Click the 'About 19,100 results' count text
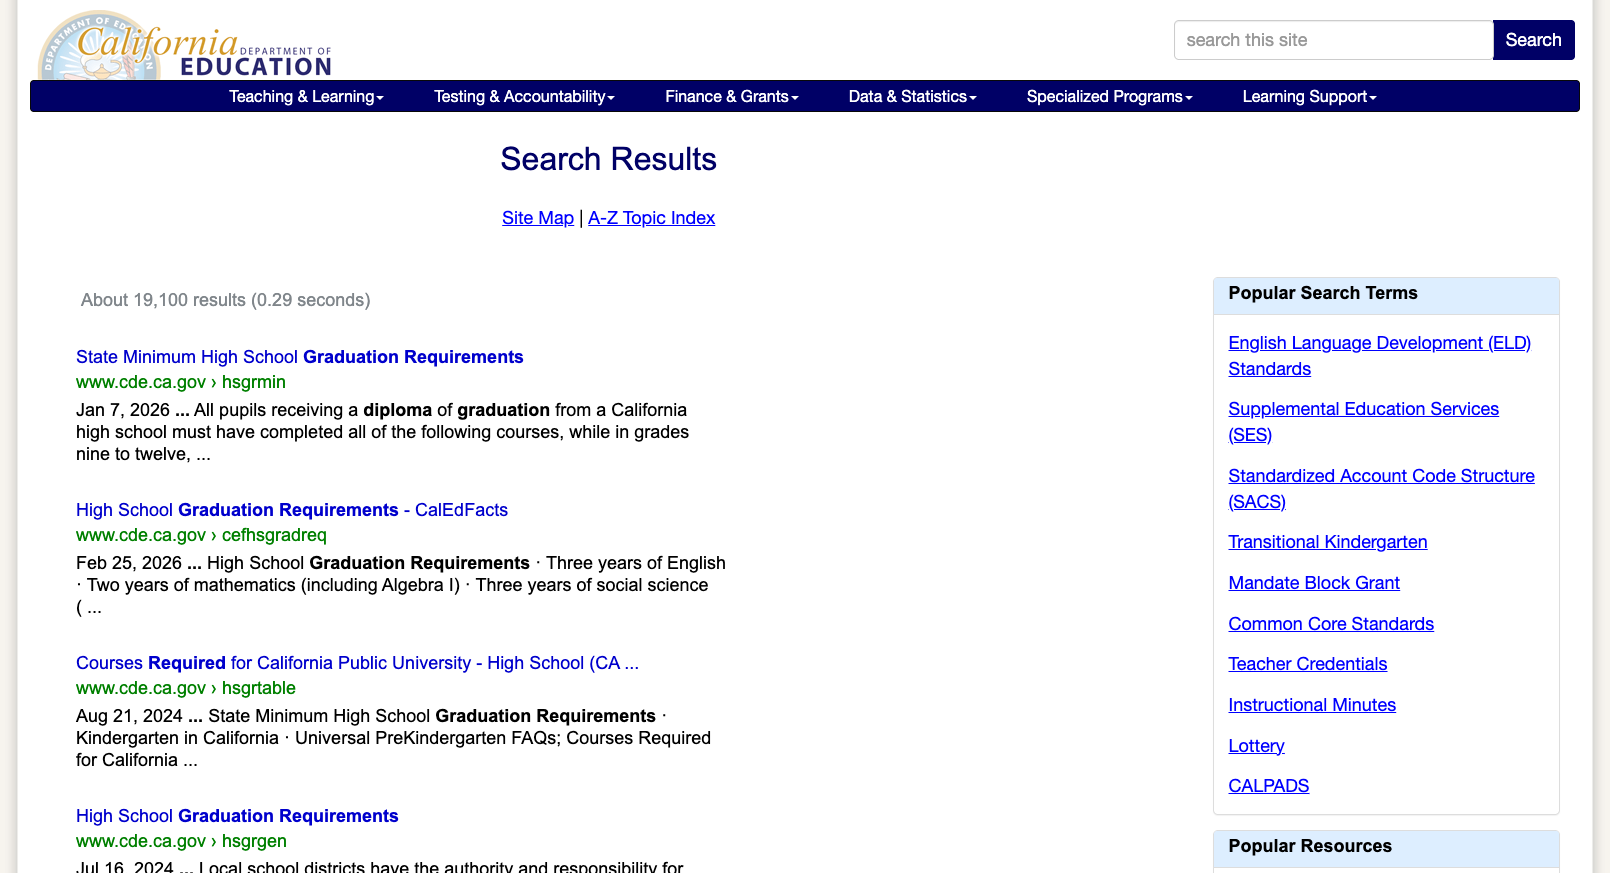This screenshot has width=1610, height=873. click(x=225, y=300)
